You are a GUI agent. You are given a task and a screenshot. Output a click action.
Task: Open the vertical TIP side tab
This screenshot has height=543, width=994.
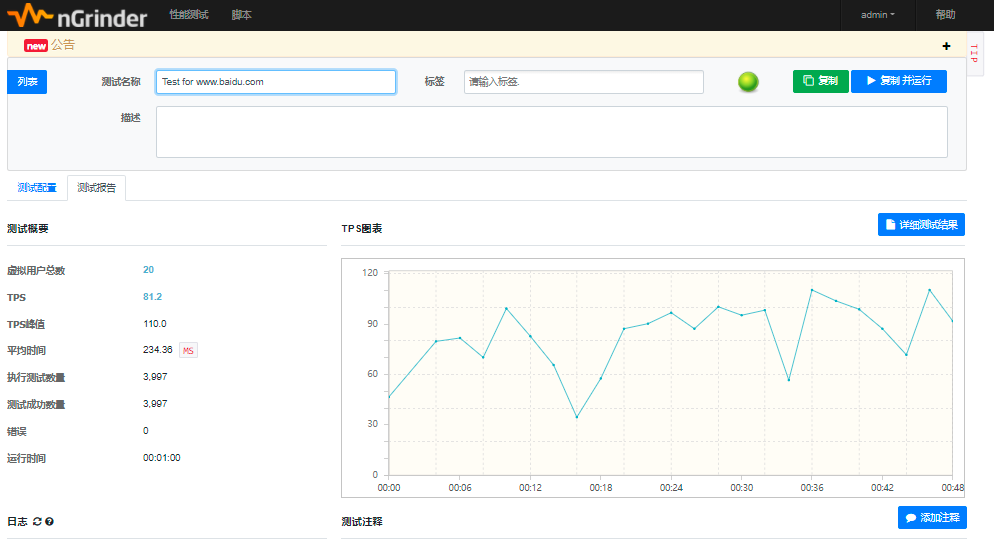tap(974, 54)
